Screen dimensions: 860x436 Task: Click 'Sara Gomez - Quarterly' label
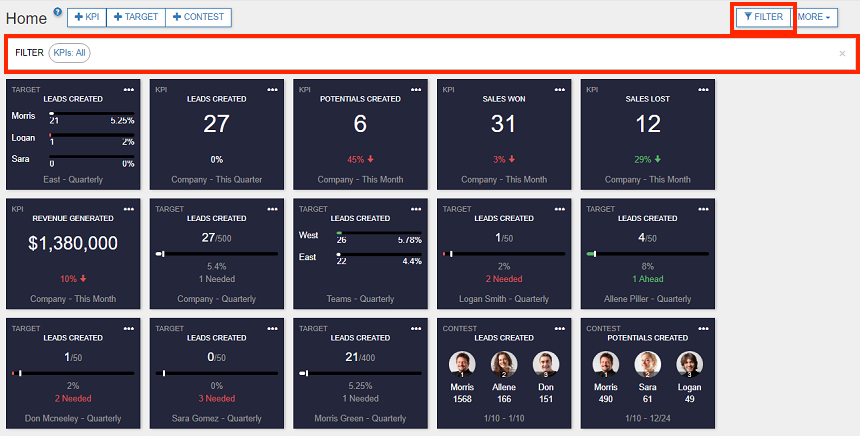coord(217,418)
